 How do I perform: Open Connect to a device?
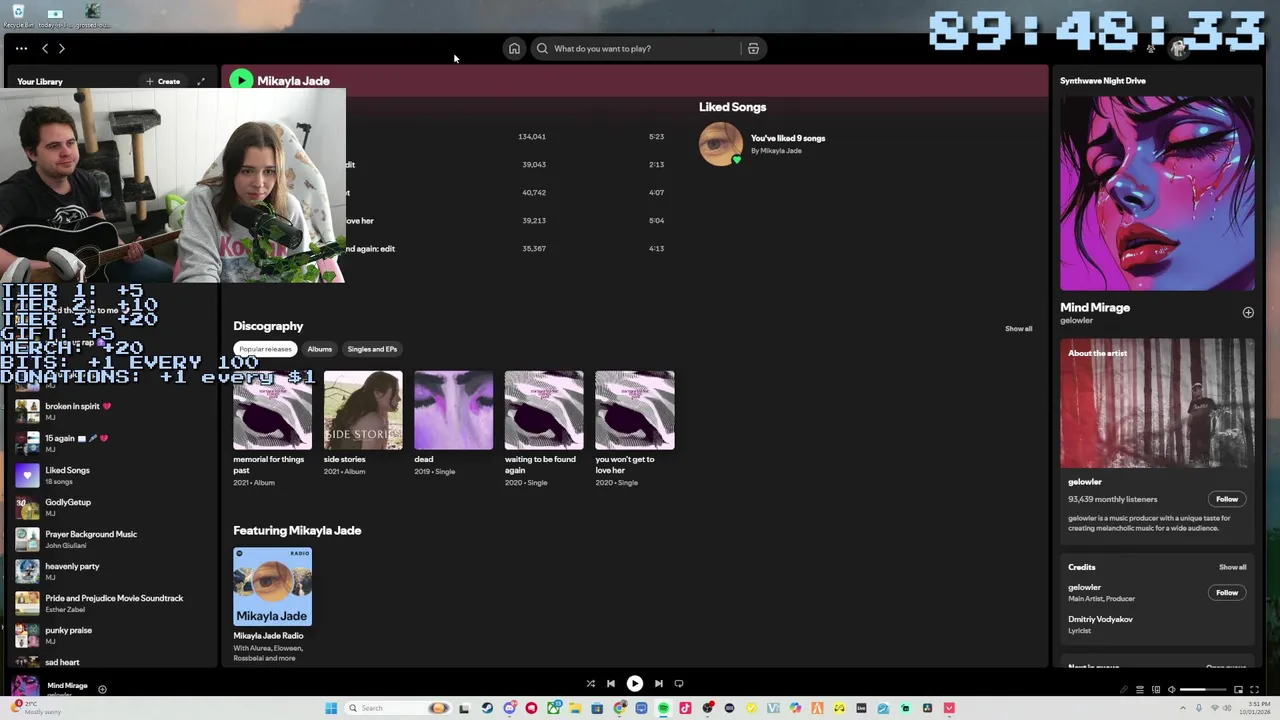pyautogui.click(x=1156, y=689)
